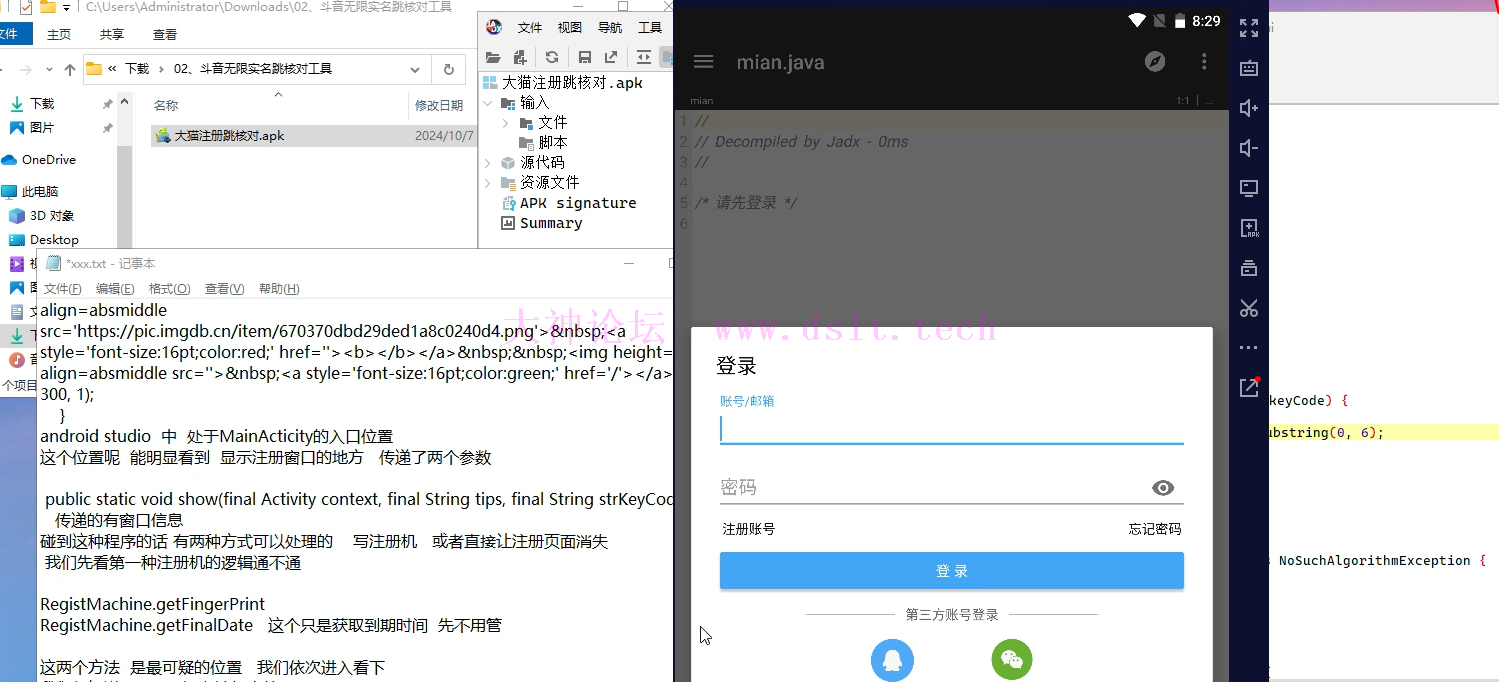The image size is (1499, 682).
Task: Expand the 源代码 node in jadx tree
Action: [488, 163]
